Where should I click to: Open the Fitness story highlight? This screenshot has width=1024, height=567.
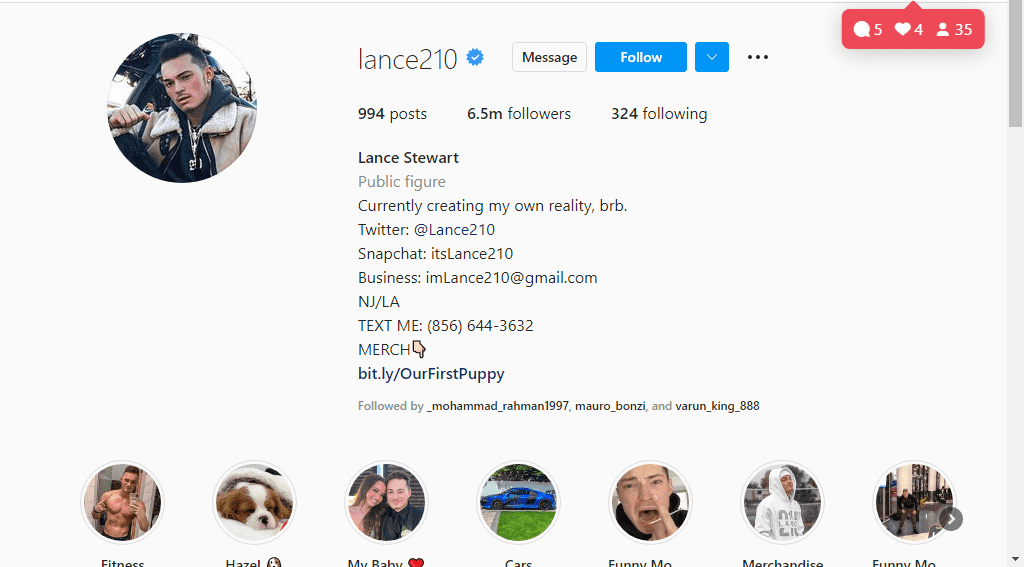click(x=122, y=503)
